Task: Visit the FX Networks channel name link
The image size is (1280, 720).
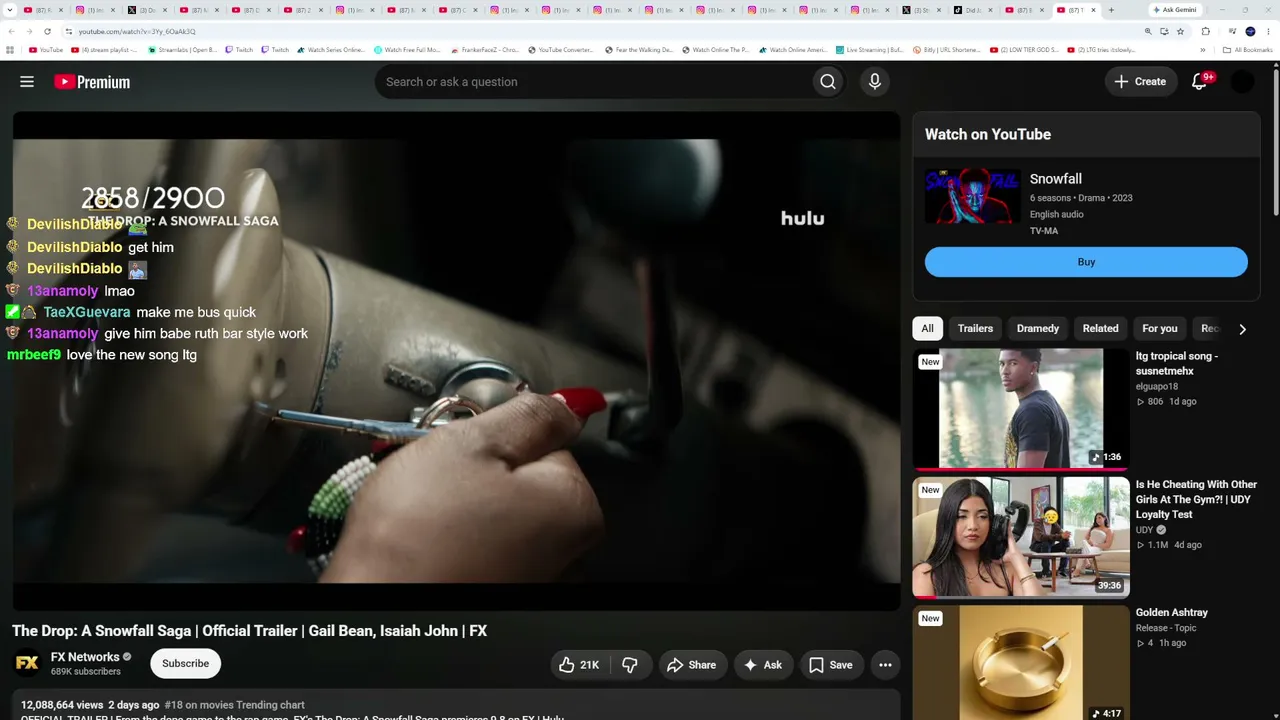Action: 85,657
